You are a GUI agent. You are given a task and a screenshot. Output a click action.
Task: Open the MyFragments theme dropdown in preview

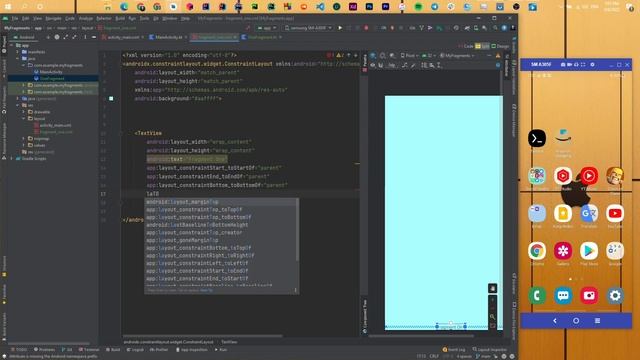coord(457,56)
